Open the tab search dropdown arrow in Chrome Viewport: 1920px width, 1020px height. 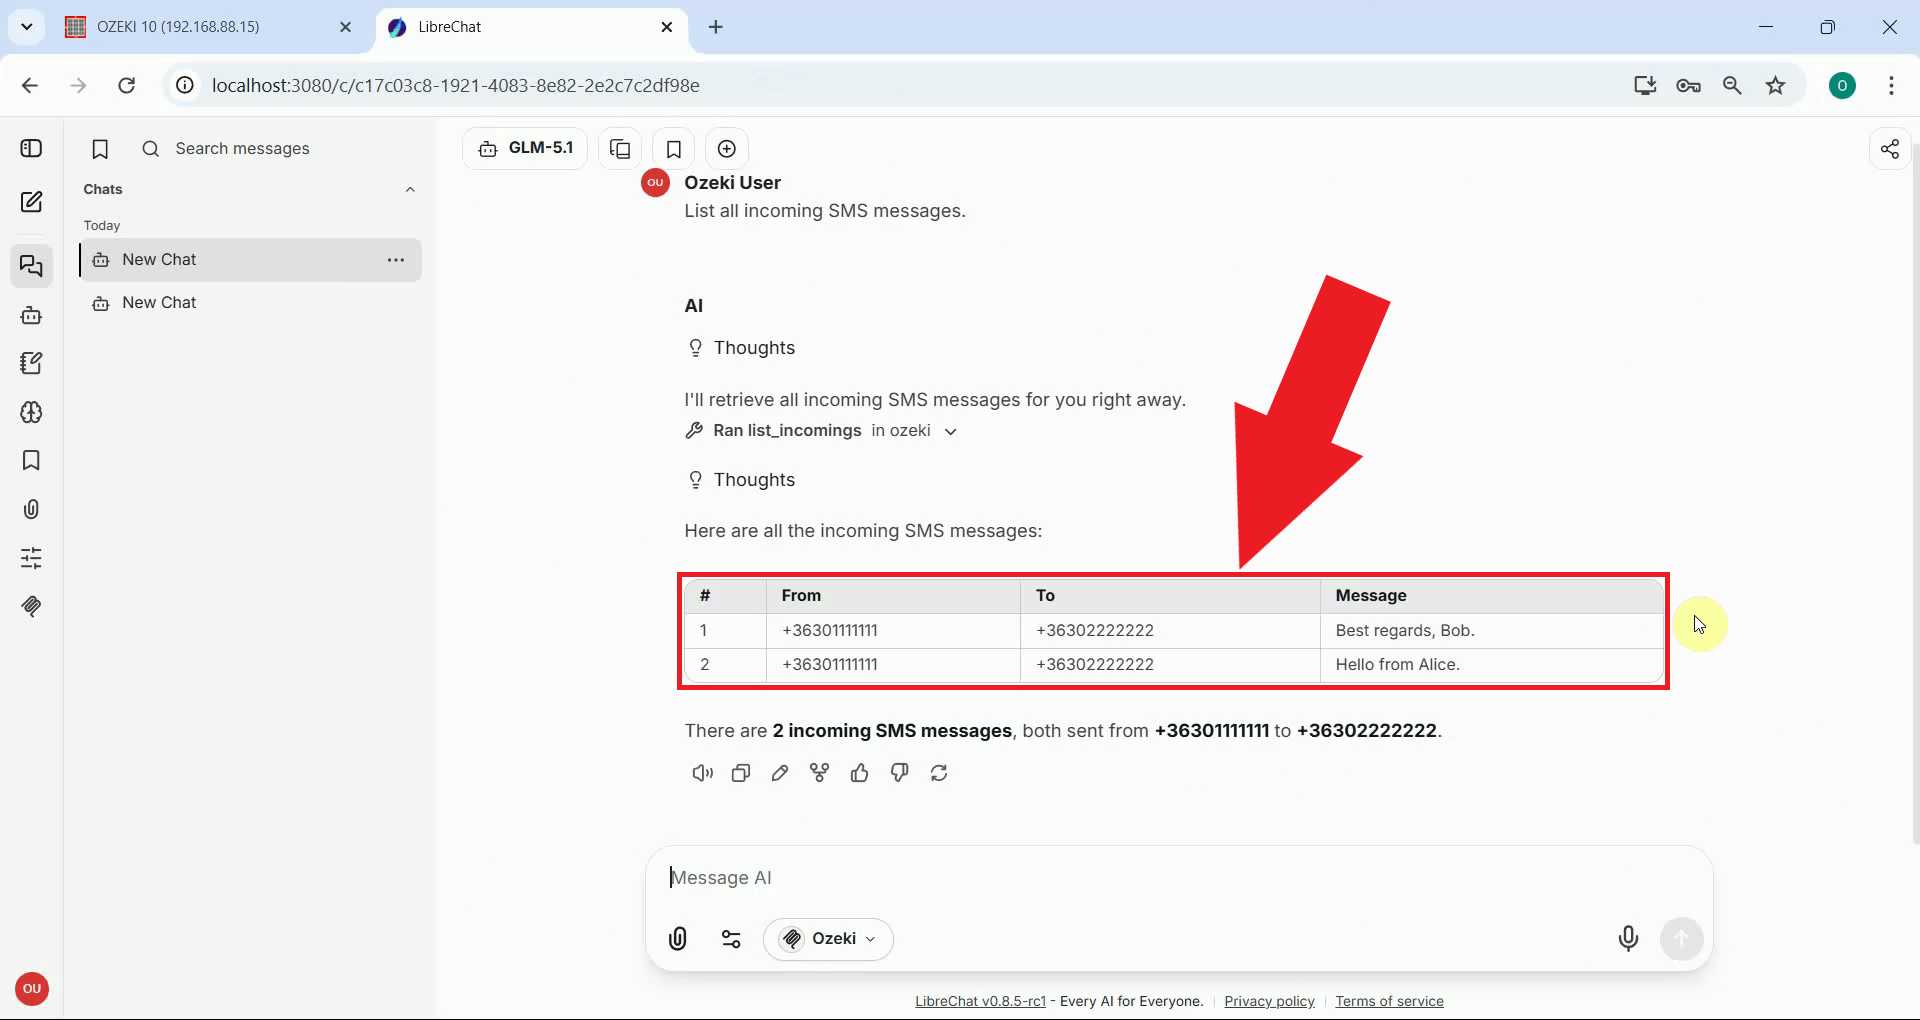click(27, 27)
